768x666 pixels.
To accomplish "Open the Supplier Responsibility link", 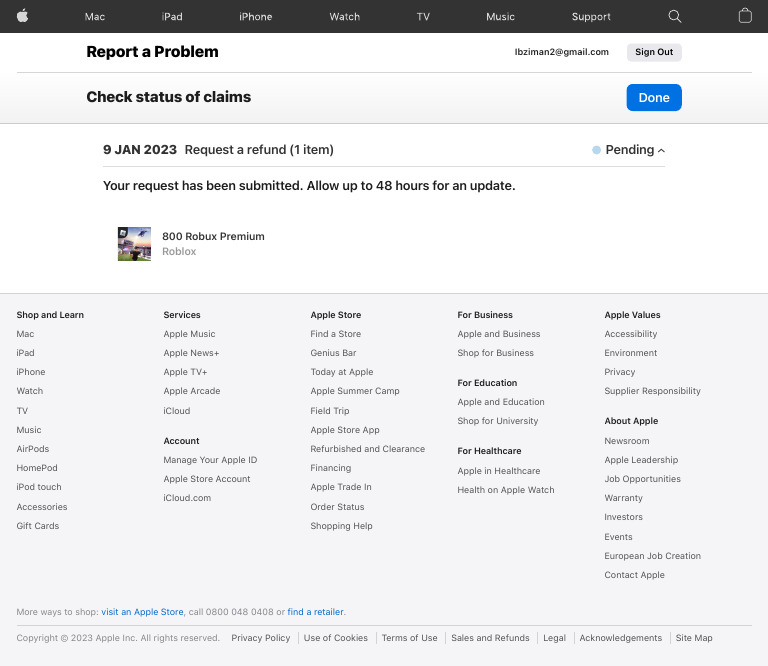I will [x=652, y=391].
